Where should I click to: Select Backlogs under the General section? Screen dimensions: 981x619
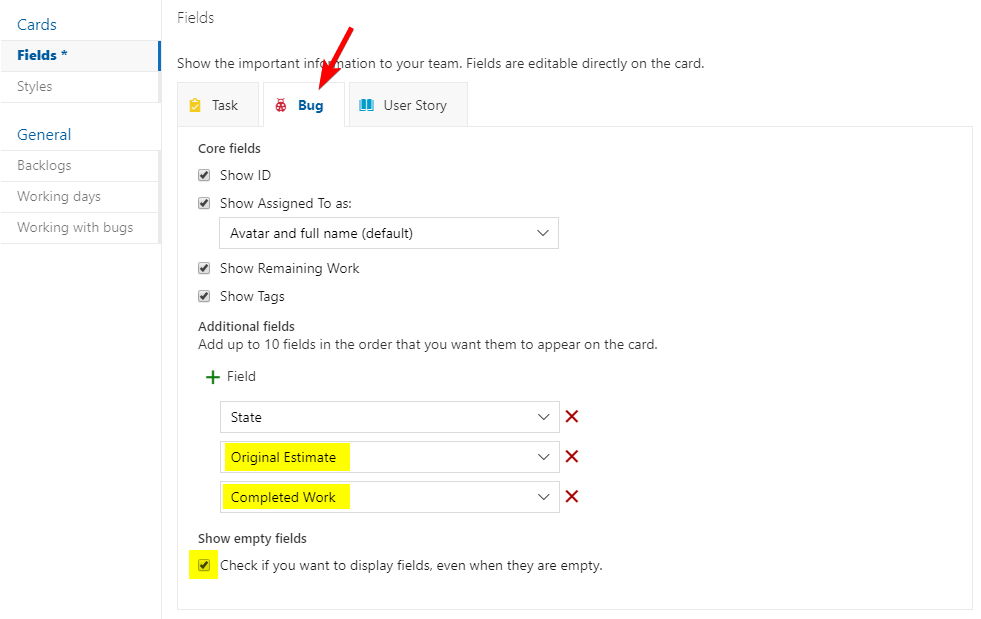point(43,165)
